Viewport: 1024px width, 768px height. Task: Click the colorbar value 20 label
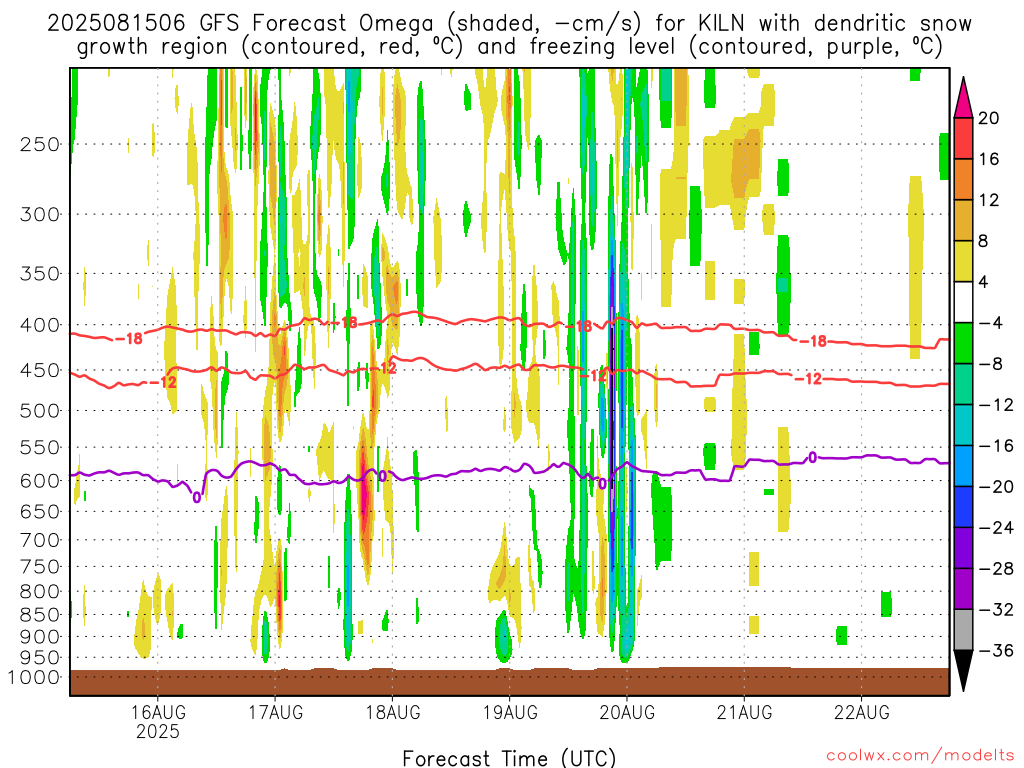click(x=989, y=118)
